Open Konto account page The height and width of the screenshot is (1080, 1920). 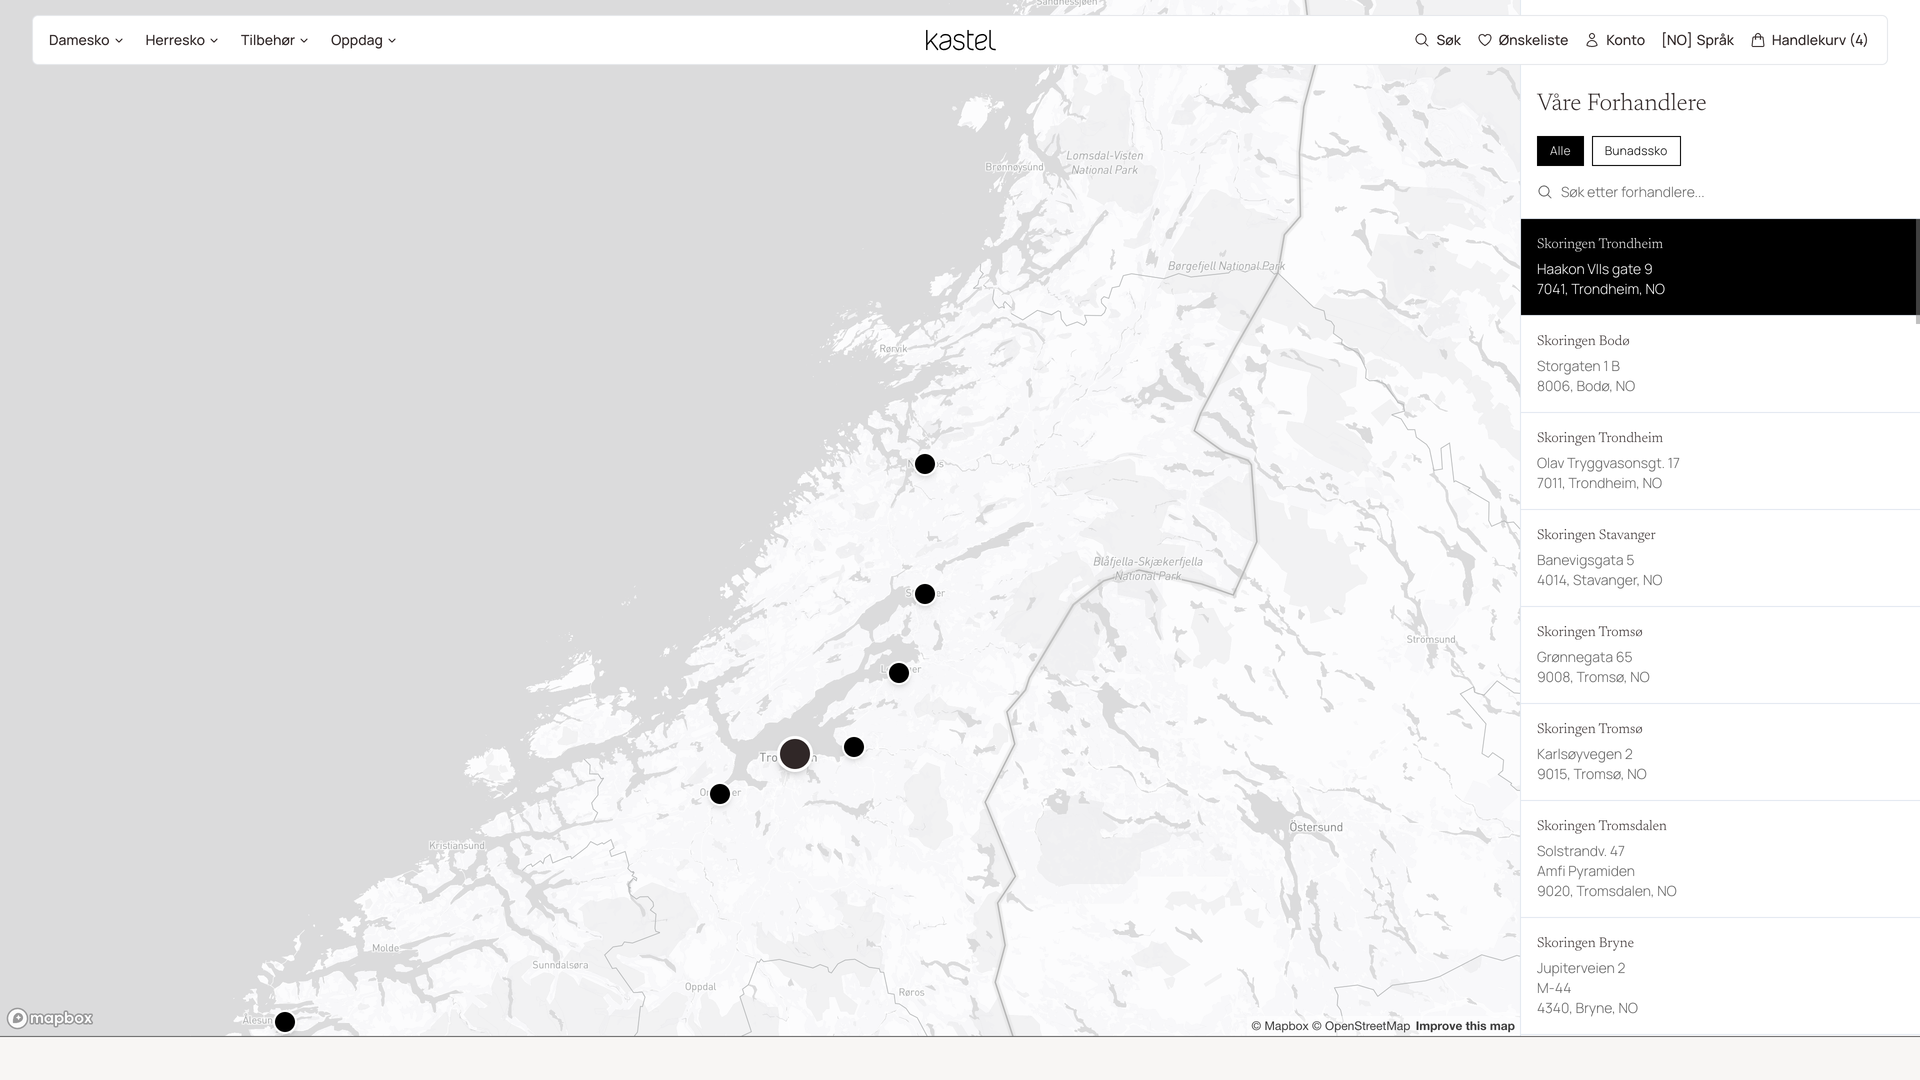point(1615,40)
